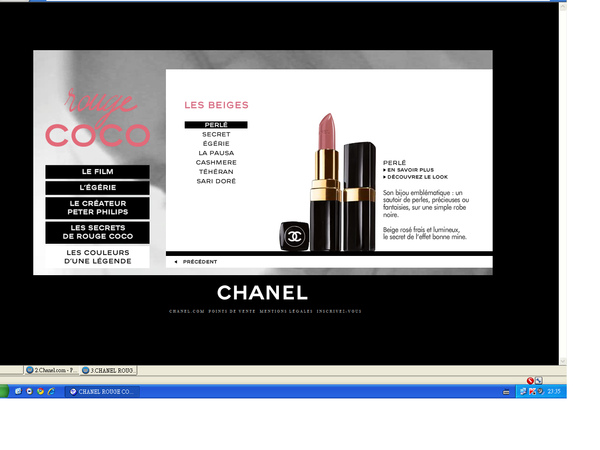Viewport: 600px width, 450px height.
Task: Select LES COULEURS D'UNE LÉGENDE menu
Action: [98, 257]
